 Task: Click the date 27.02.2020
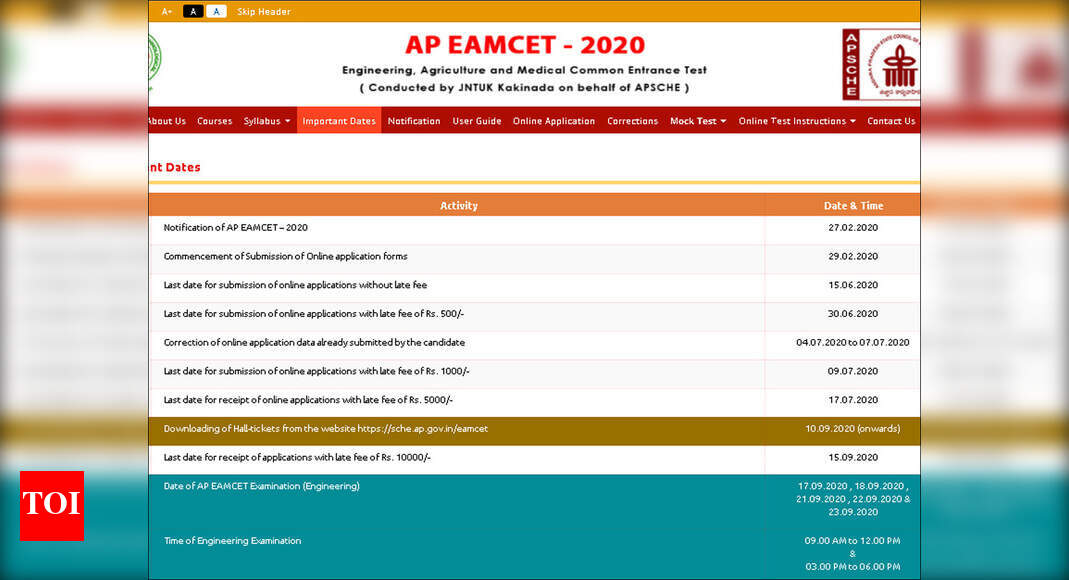pos(853,228)
